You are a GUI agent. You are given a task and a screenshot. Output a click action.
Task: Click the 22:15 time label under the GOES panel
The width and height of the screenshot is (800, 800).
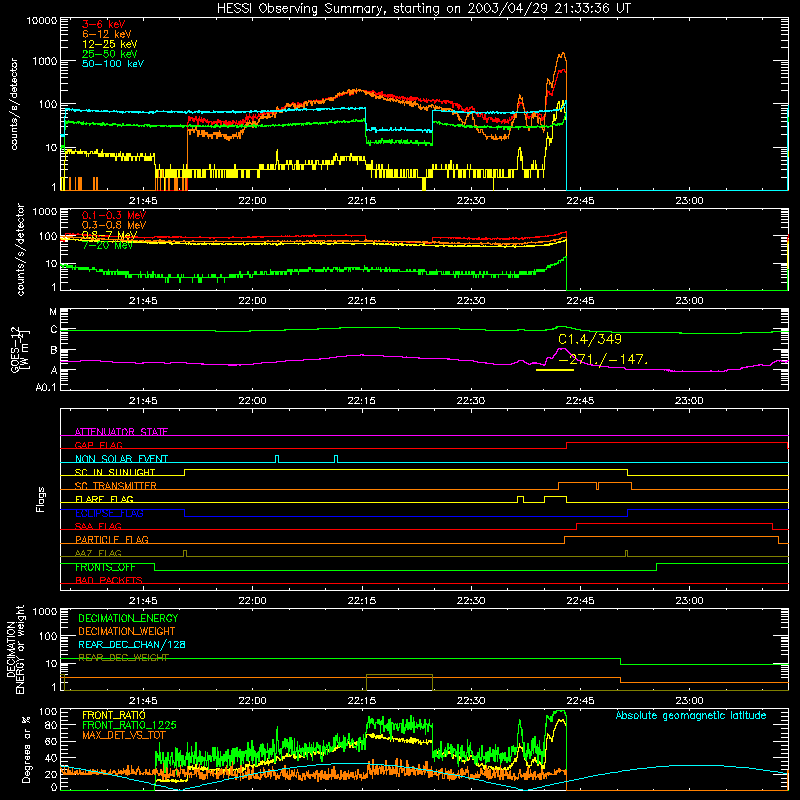[362, 401]
